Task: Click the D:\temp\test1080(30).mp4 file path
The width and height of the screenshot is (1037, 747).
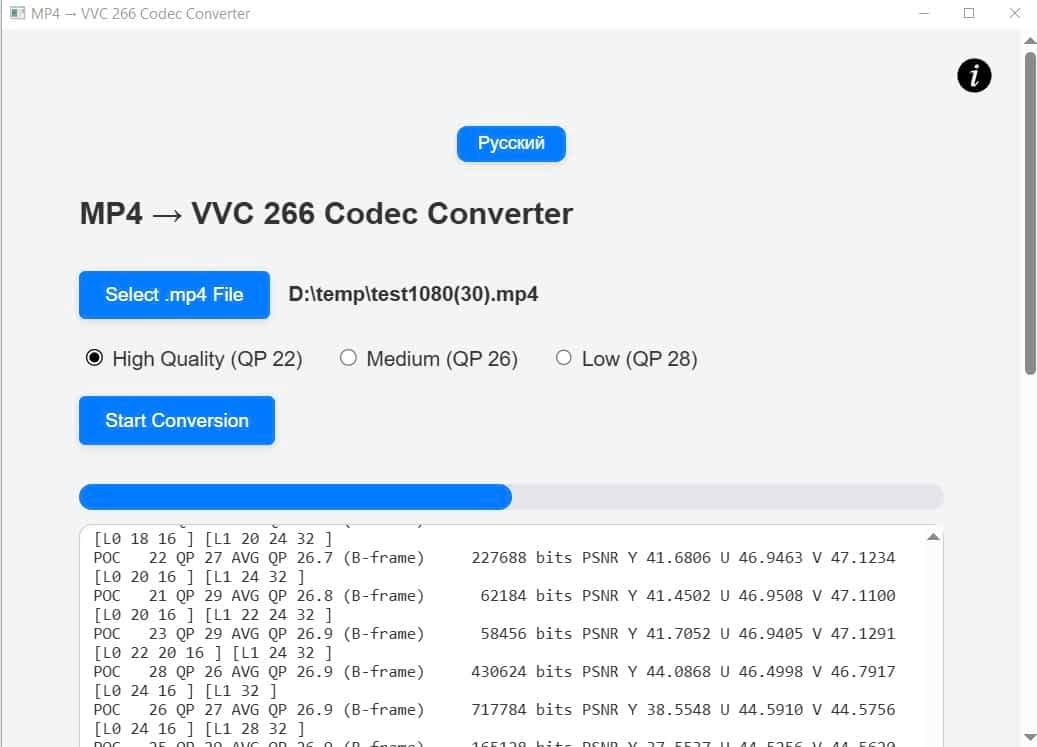Action: click(x=413, y=295)
